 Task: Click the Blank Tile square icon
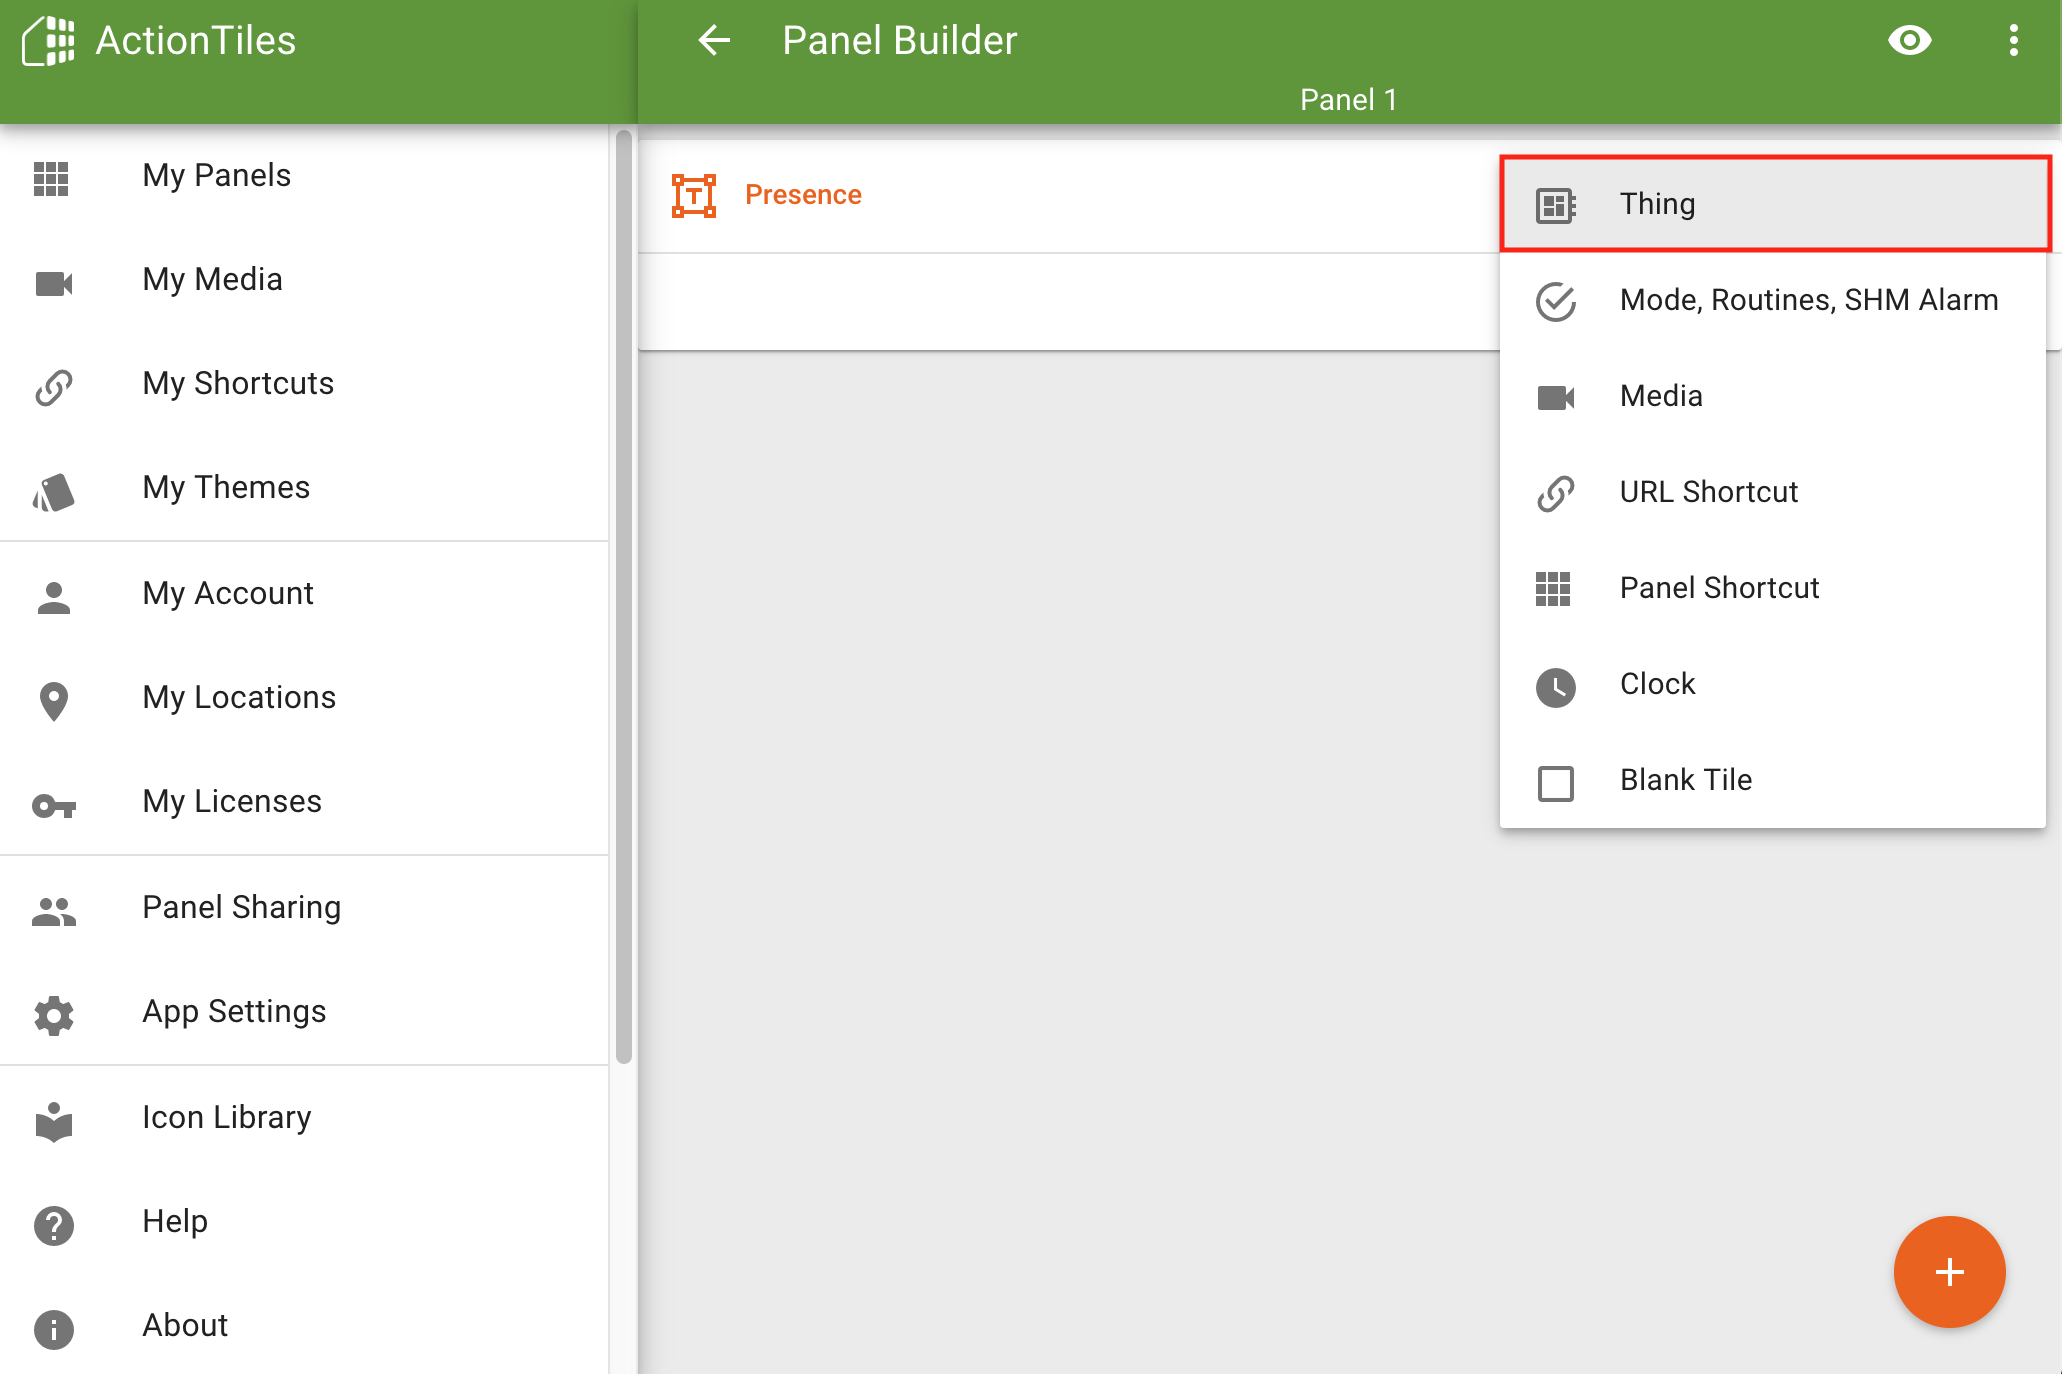[x=1556, y=784]
